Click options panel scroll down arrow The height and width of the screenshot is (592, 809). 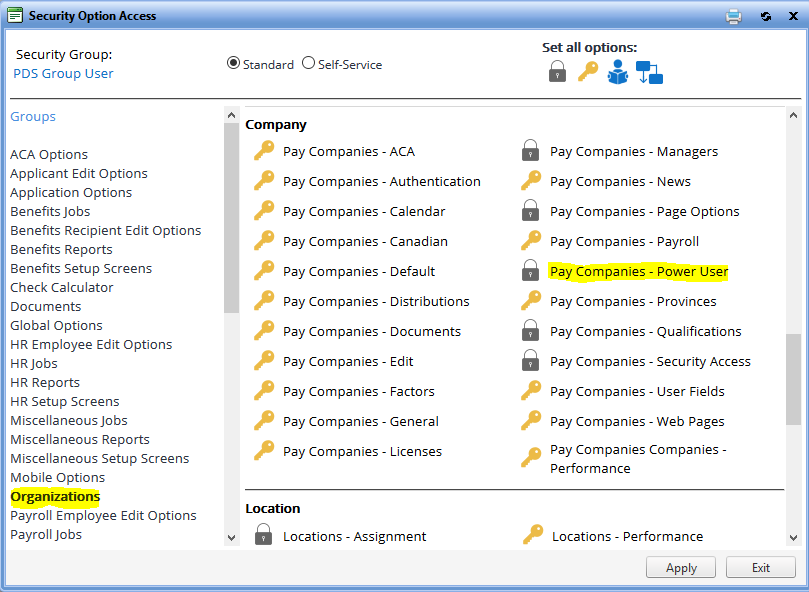(x=793, y=538)
